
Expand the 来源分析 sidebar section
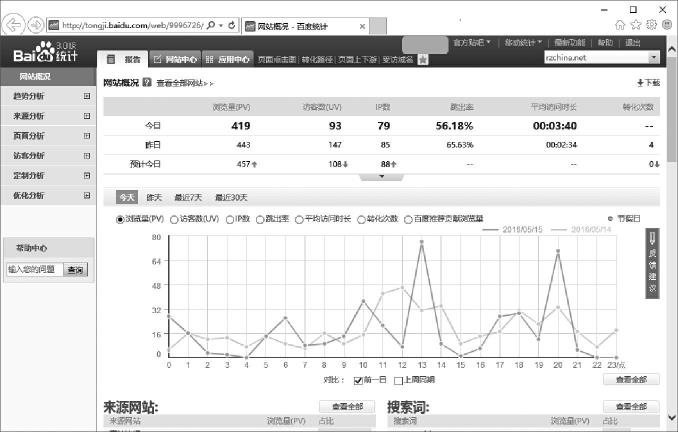click(x=87, y=116)
